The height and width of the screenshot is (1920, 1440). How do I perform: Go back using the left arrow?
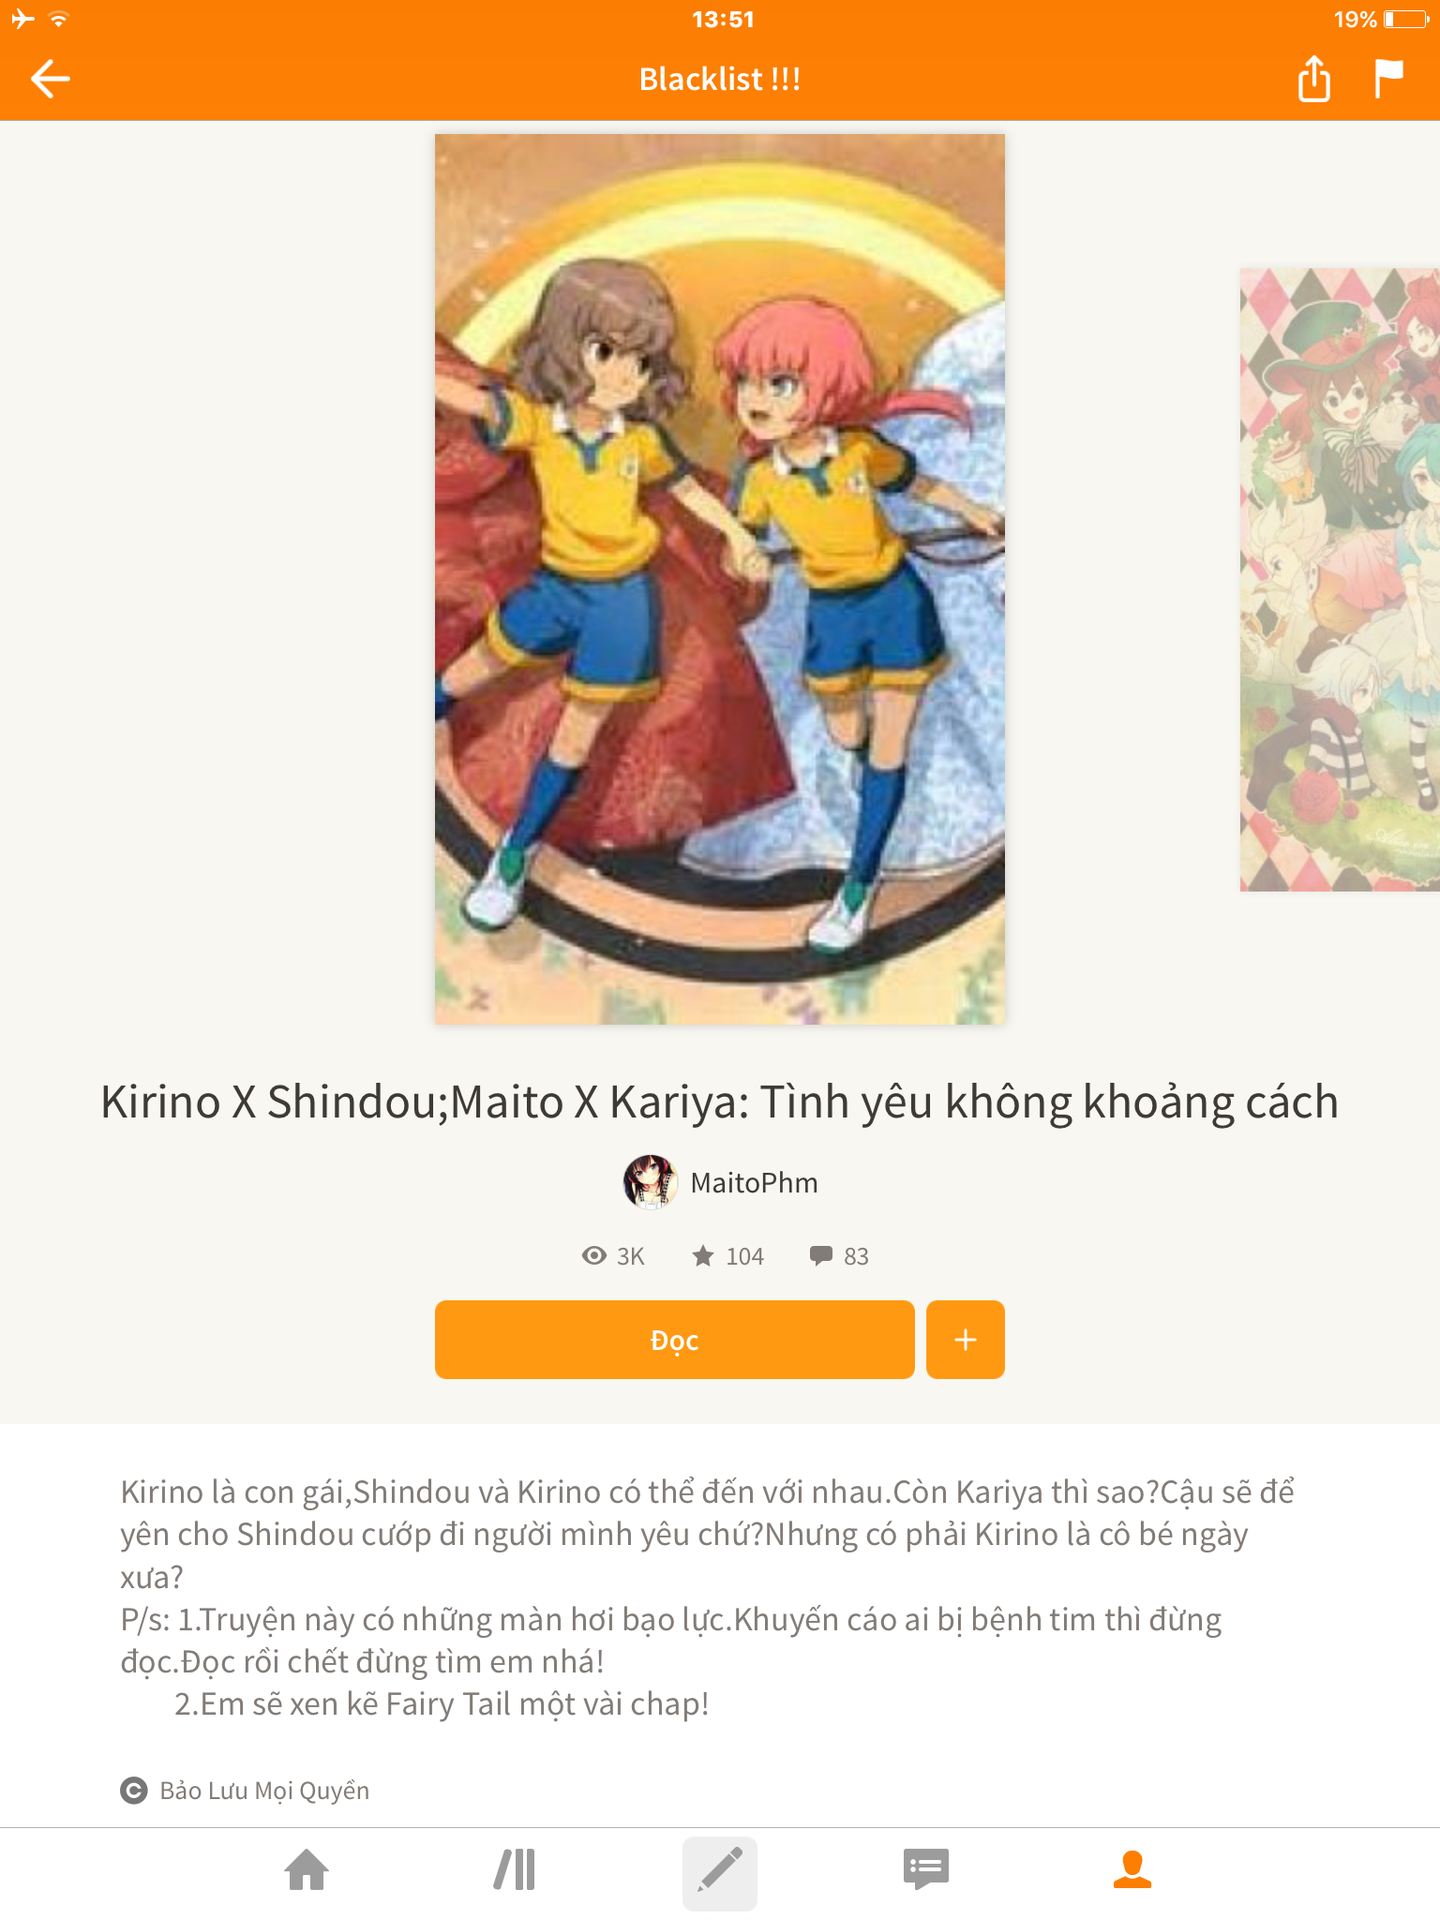[x=50, y=79]
